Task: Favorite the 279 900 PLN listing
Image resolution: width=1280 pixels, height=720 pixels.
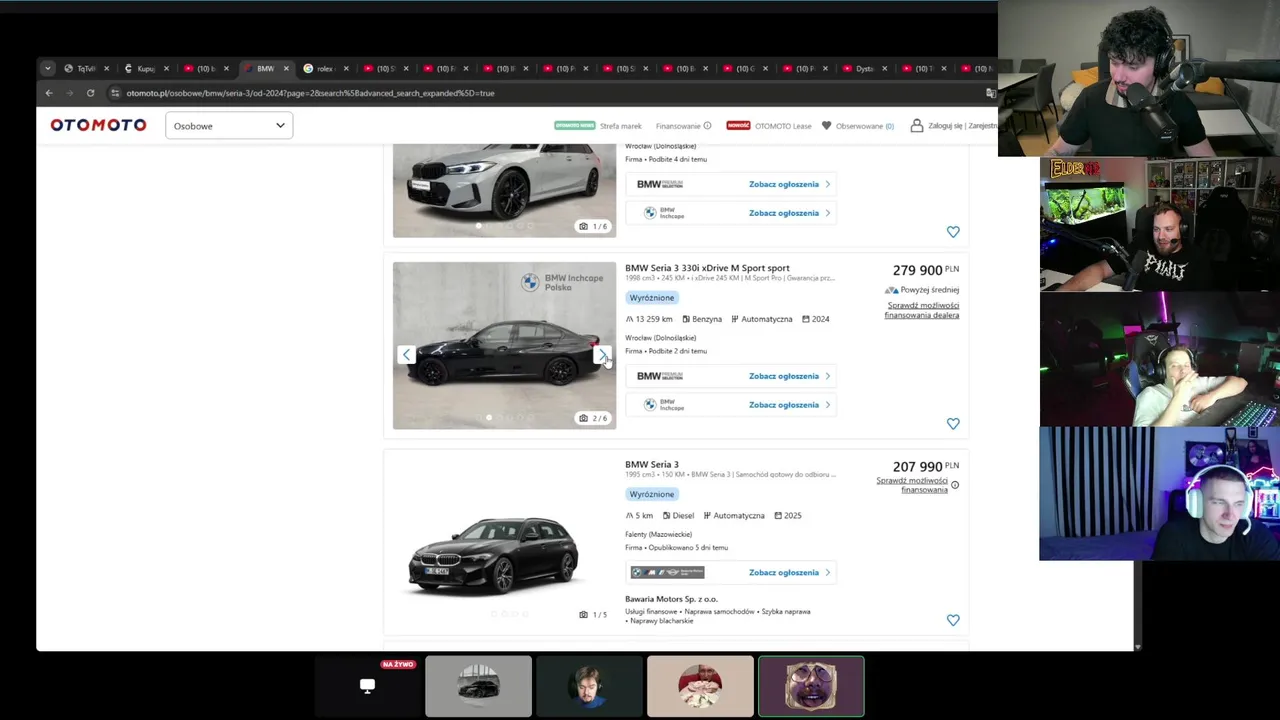Action: coord(953,424)
